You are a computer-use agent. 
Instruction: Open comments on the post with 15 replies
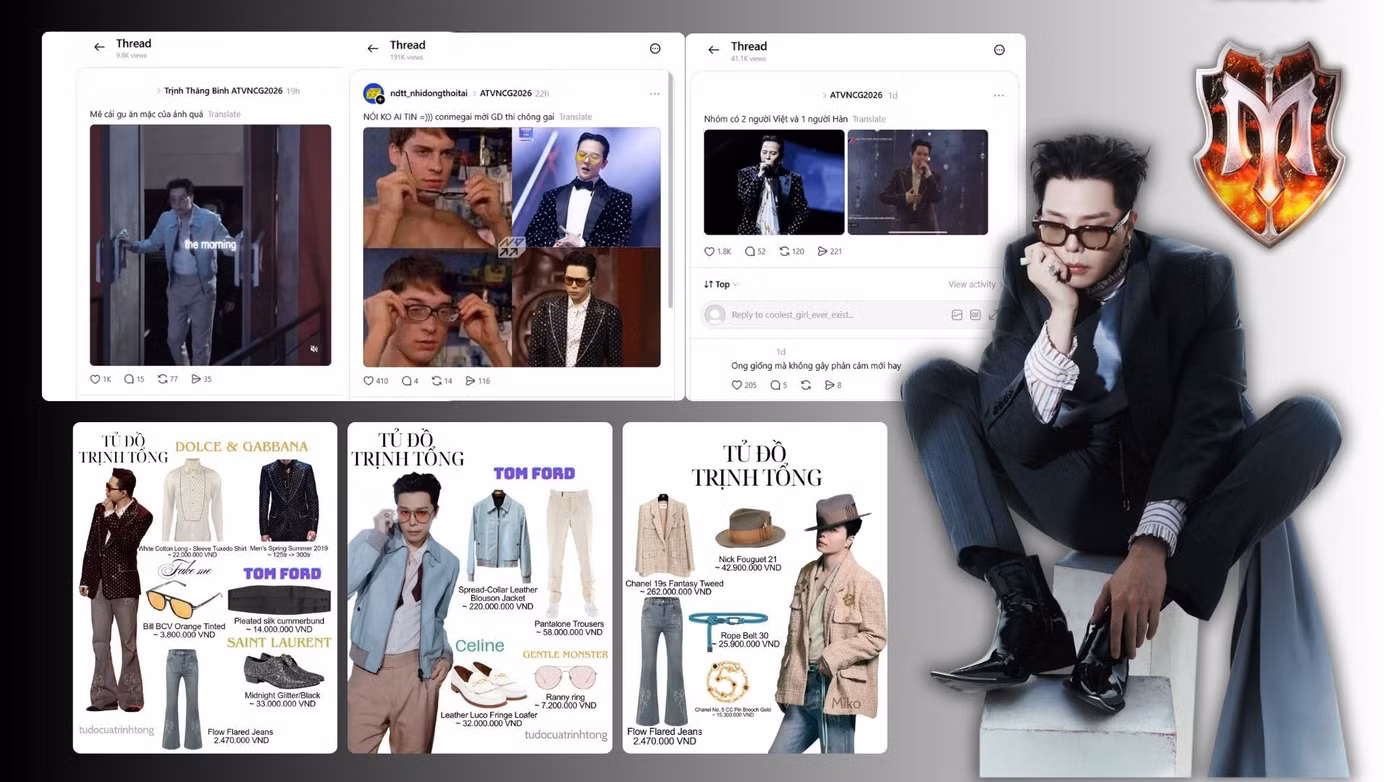(x=129, y=379)
